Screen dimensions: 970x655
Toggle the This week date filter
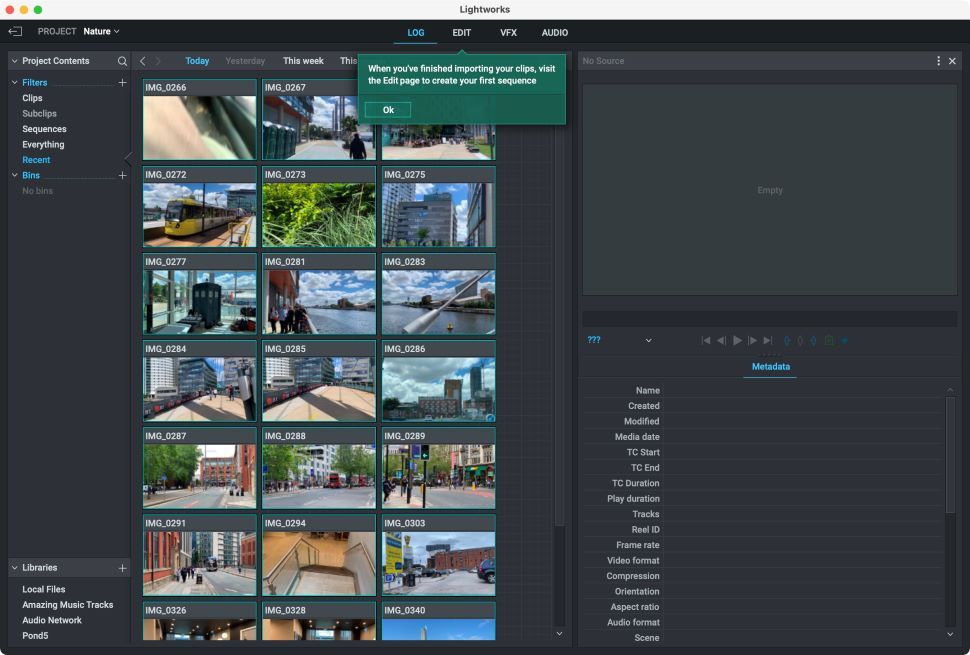[x=303, y=61]
